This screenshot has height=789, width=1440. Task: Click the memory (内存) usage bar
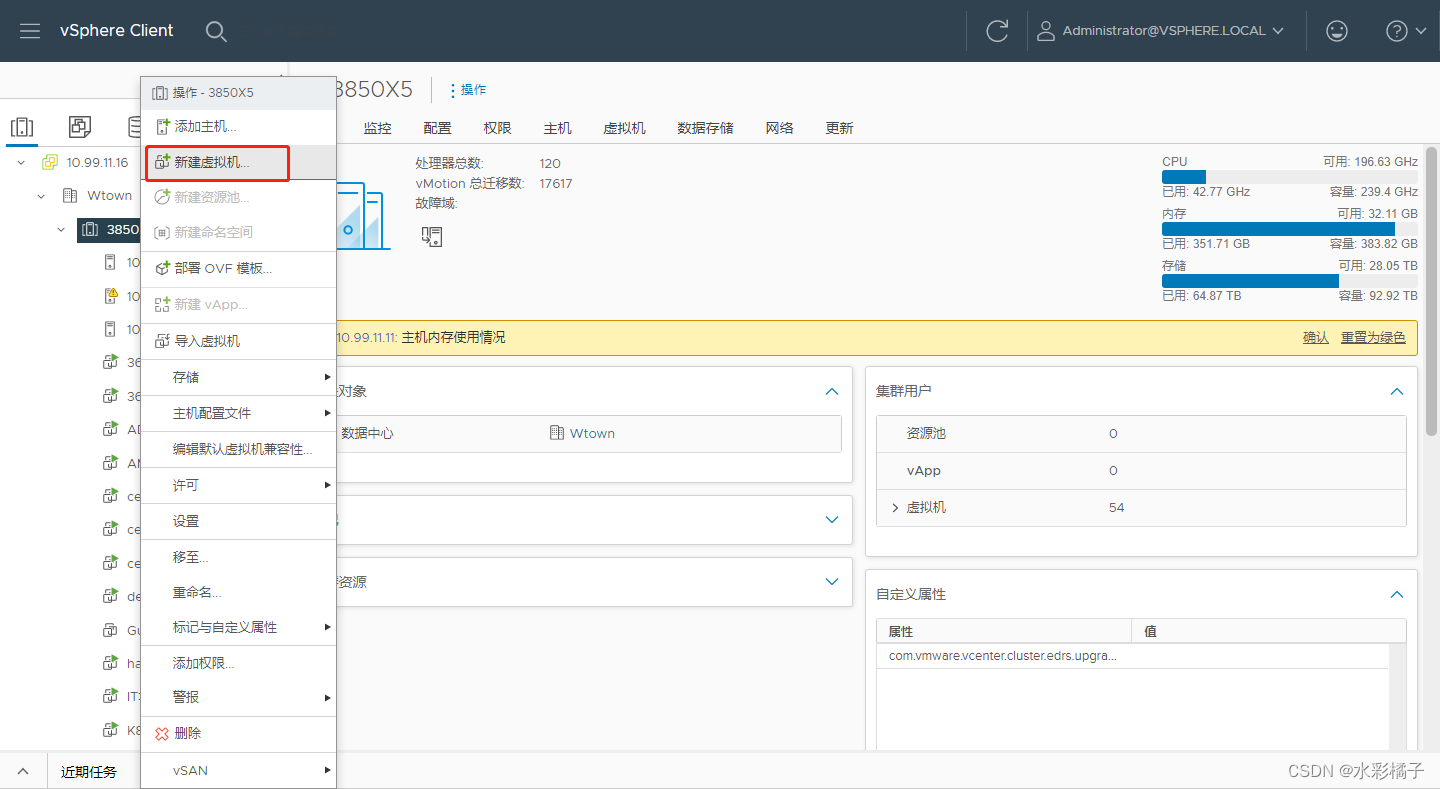tap(1289, 229)
